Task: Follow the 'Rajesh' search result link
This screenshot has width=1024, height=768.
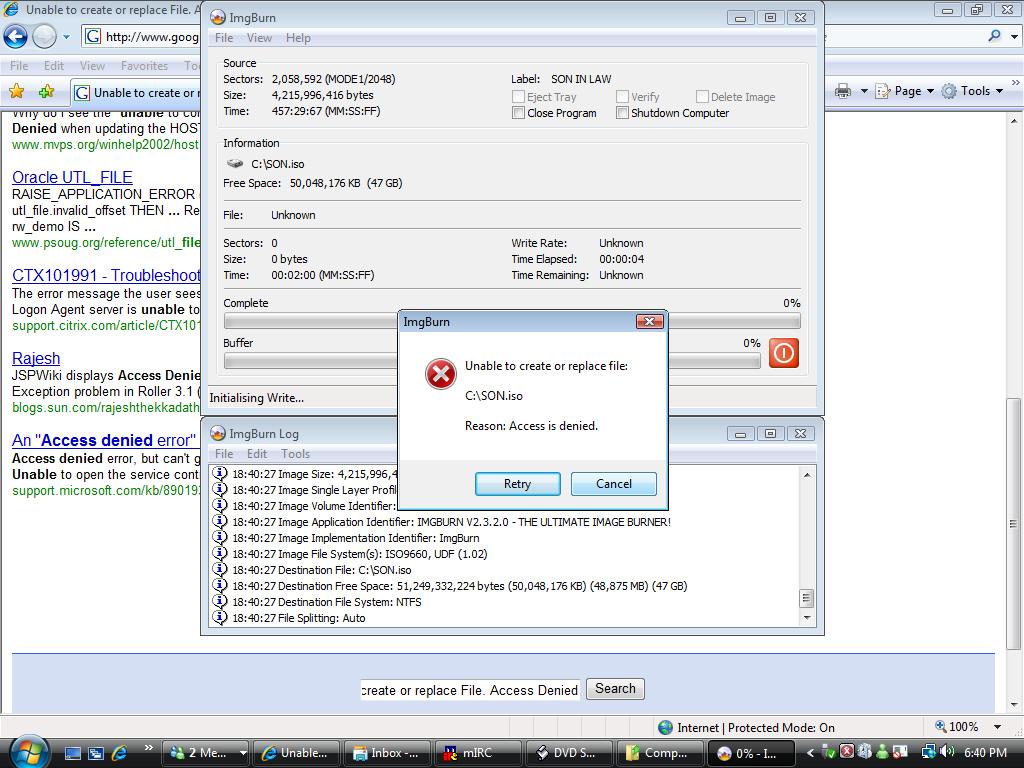Action: click(36, 359)
